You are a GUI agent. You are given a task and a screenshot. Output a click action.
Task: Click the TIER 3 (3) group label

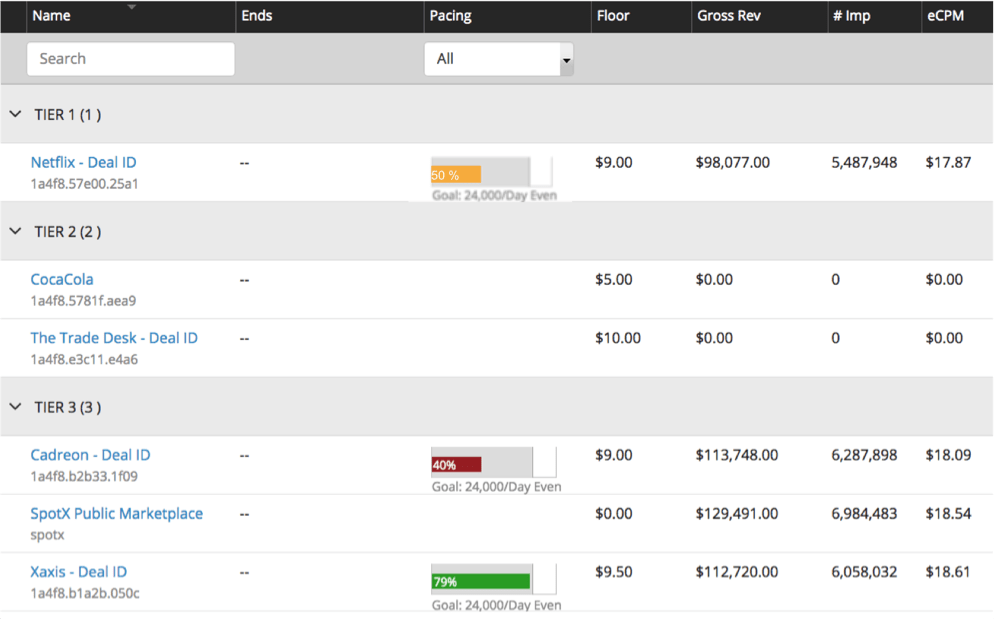pyautogui.click(x=68, y=407)
